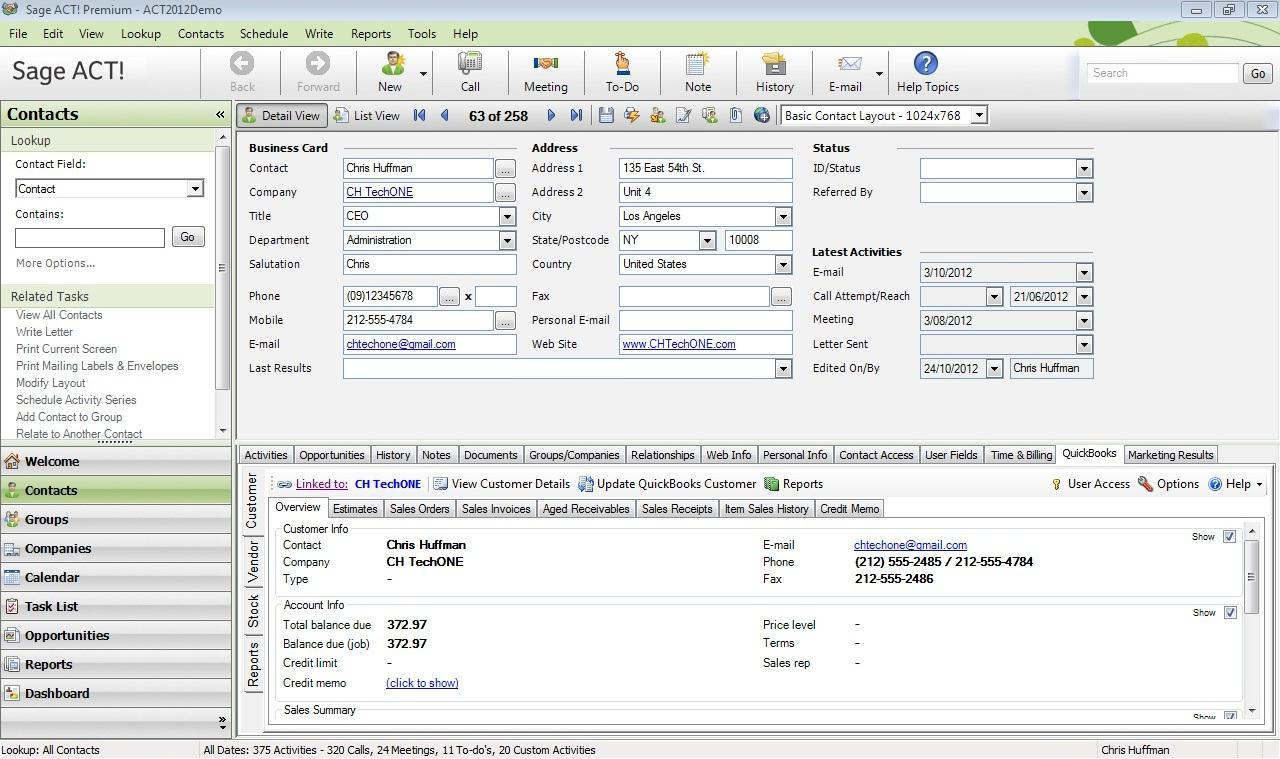
Task: Open the Schedule menu
Action: pyautogui.click(x=264, y=33)
